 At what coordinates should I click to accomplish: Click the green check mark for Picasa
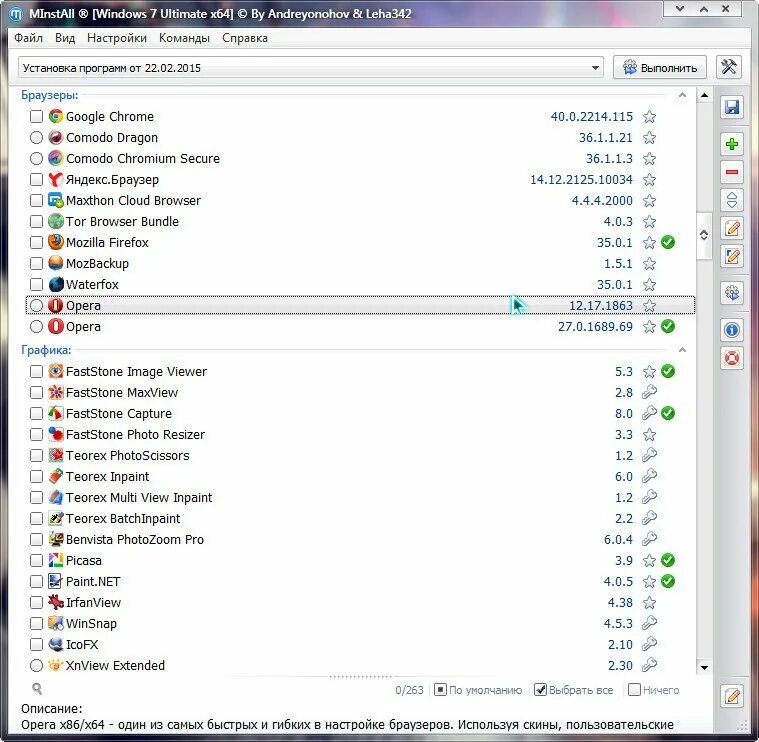(x=668, y=560)
